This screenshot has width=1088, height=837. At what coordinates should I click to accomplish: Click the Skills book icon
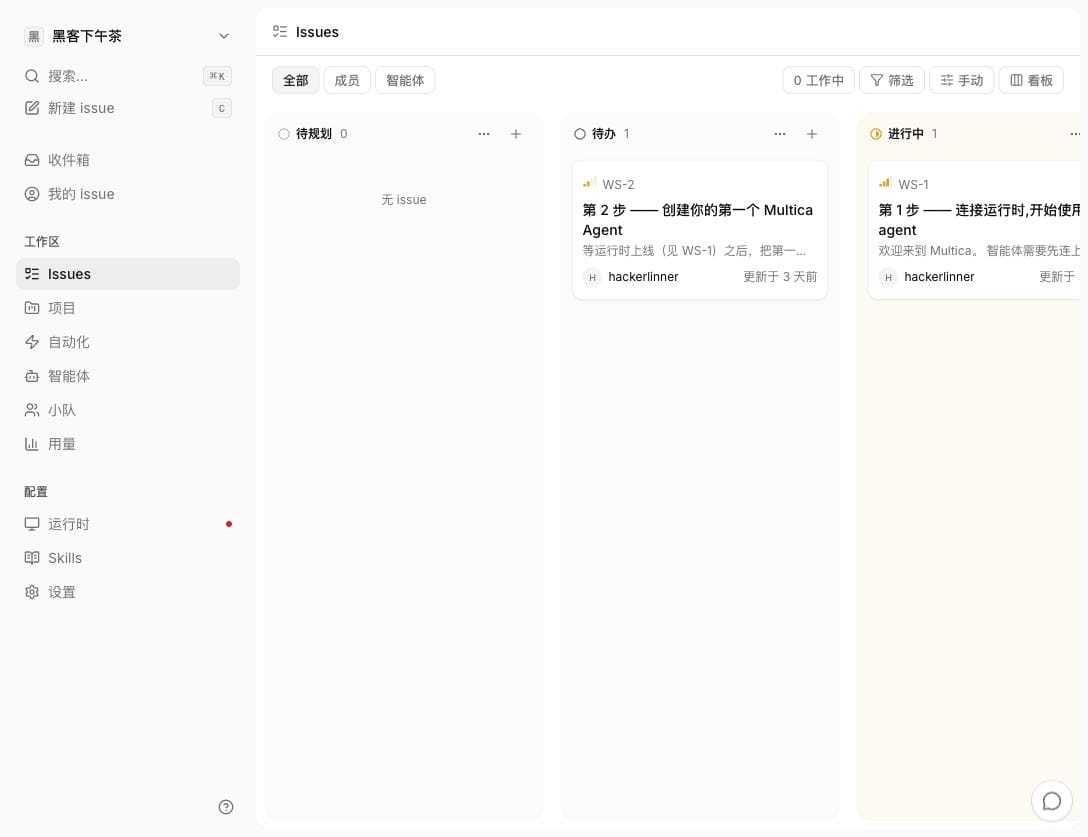(32, 558)
